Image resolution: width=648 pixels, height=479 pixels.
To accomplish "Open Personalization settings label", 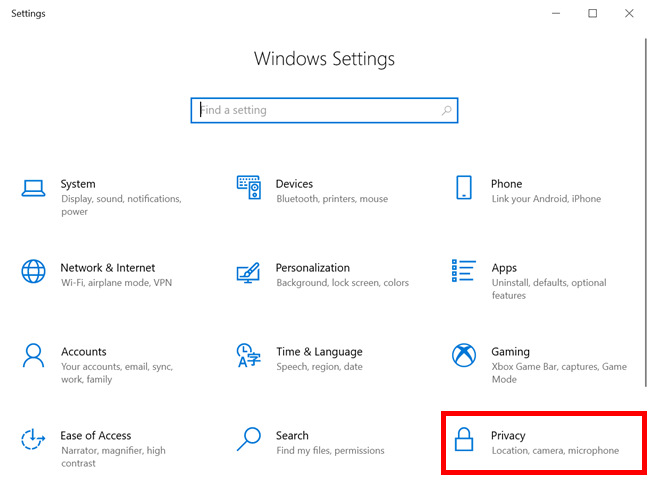I will pos(313,268).
